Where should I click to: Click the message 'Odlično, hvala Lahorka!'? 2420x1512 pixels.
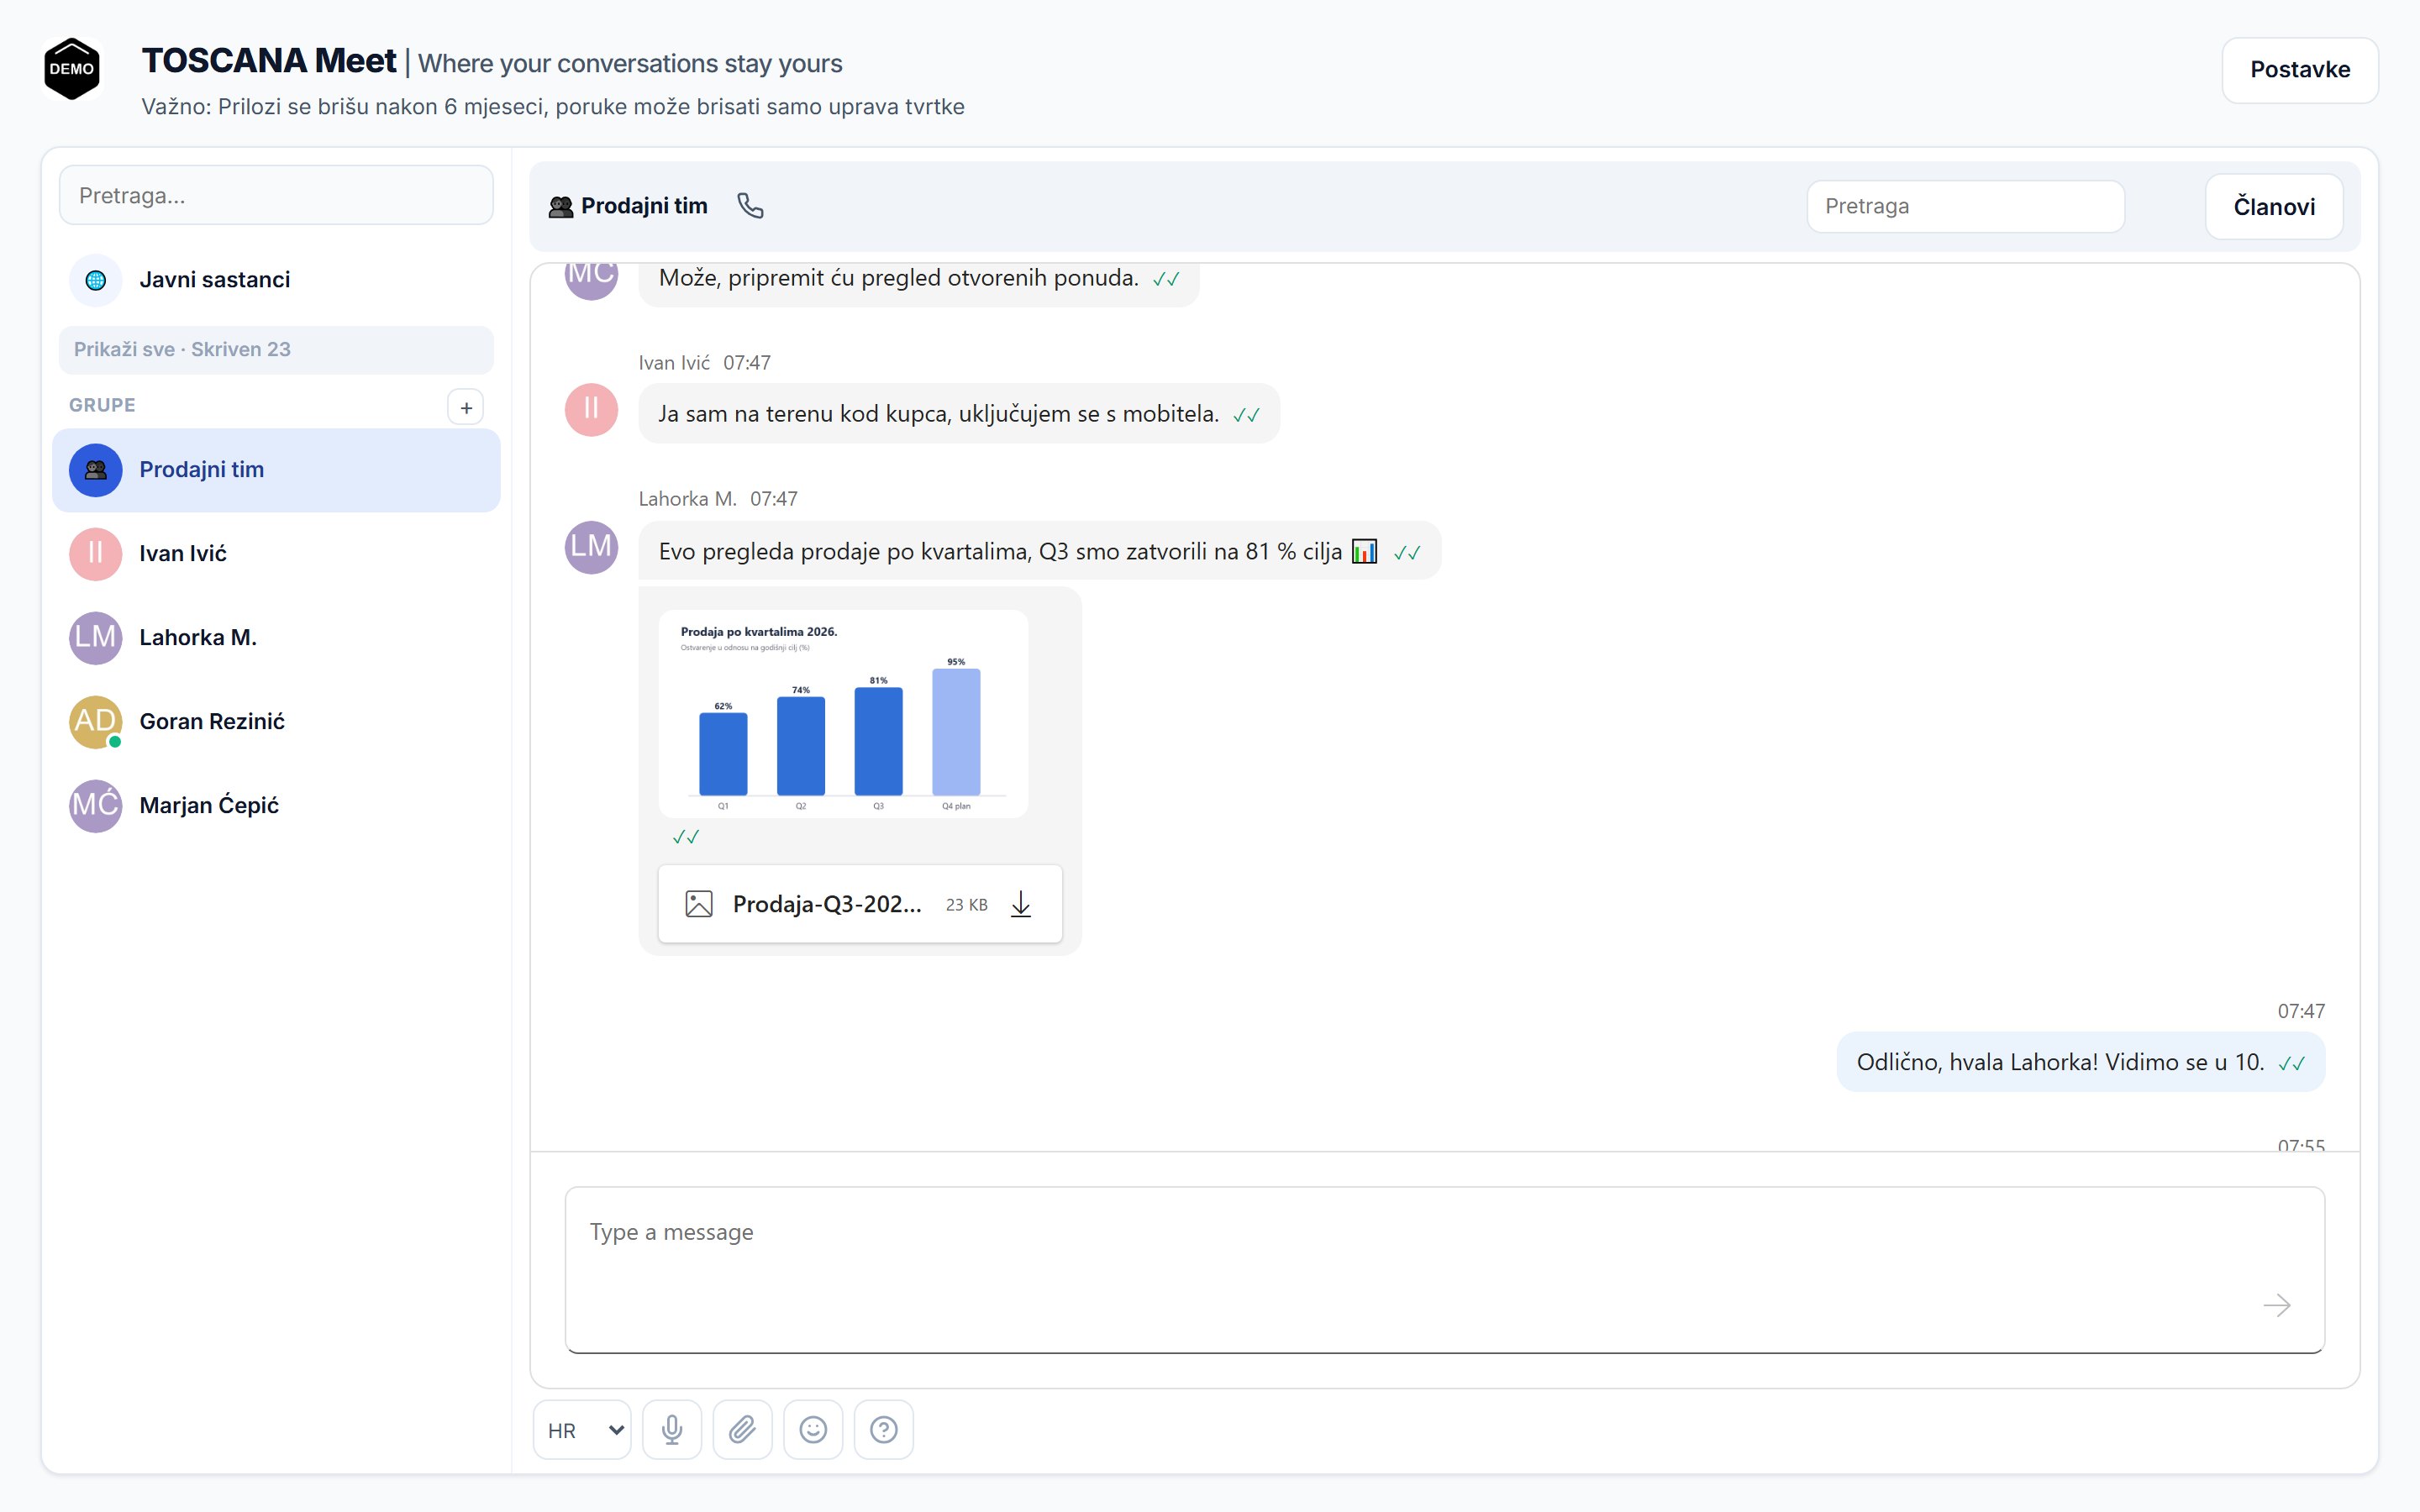tap(2080, 1062)
